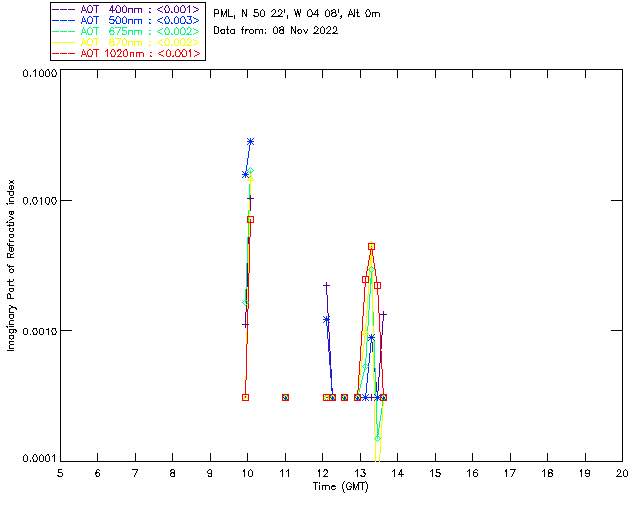Click the 'Data from: 08 Nov 2022' text
Screen dimensions: 640x512
tap(276, 30)
